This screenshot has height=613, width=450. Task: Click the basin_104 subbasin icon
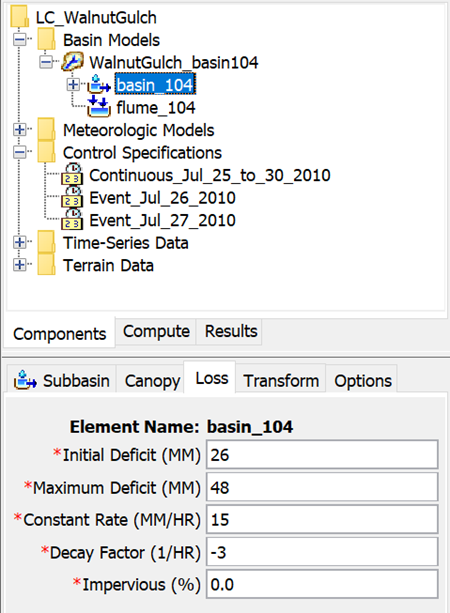coord(99,84)
